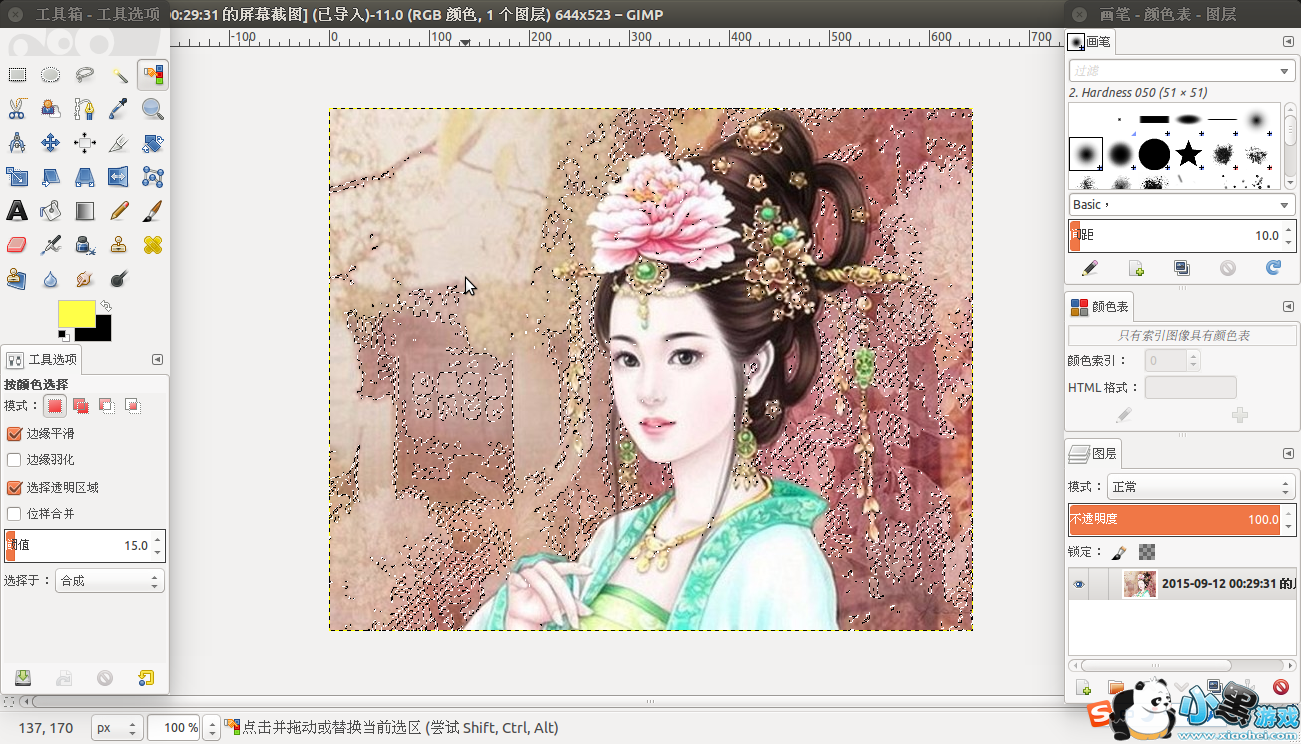Screen dimensions: 1301x744
Task: Open the 画笔 brushes tab configuration menu
Action: pyautogui.click(x=1289, y=41)
